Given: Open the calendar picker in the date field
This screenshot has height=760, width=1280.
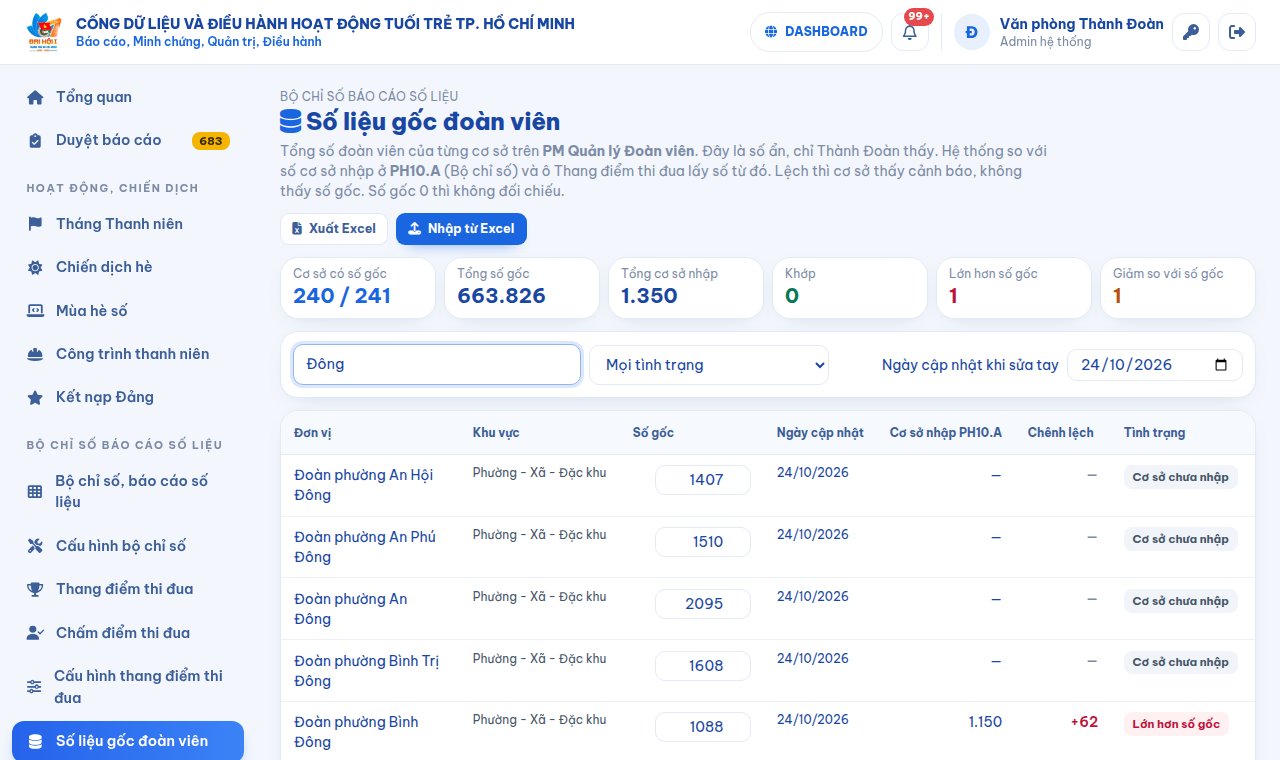Looking at the screenshot, I should [1221, 365].
